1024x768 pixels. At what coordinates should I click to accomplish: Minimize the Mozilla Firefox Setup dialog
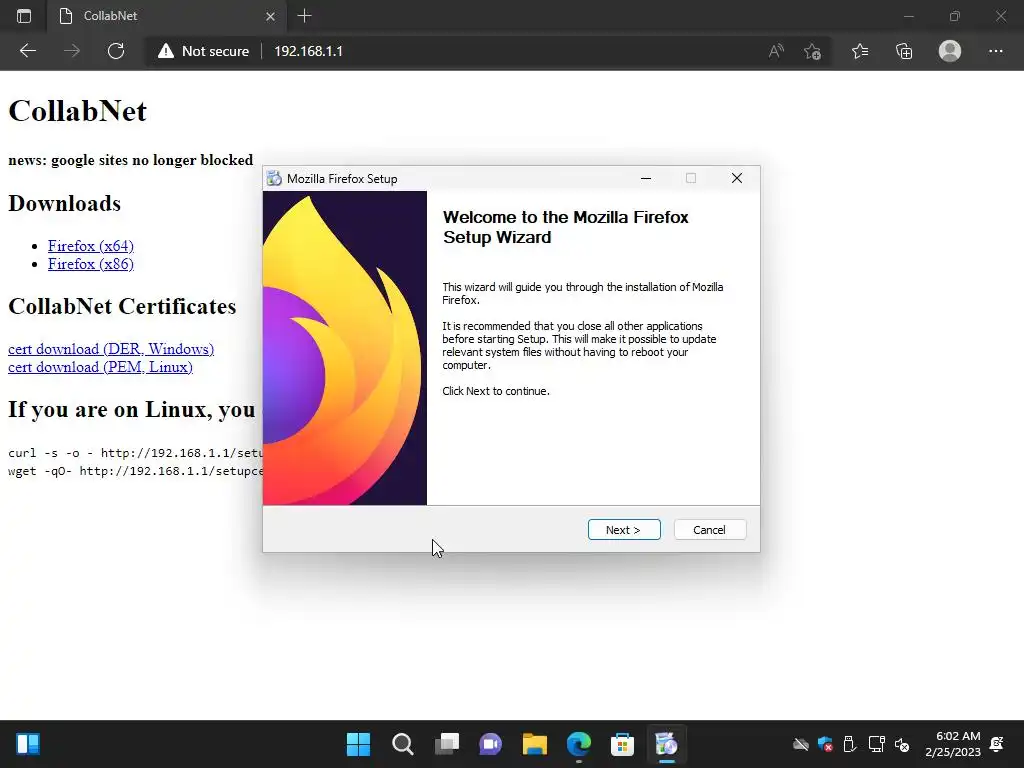pos(646,178)
